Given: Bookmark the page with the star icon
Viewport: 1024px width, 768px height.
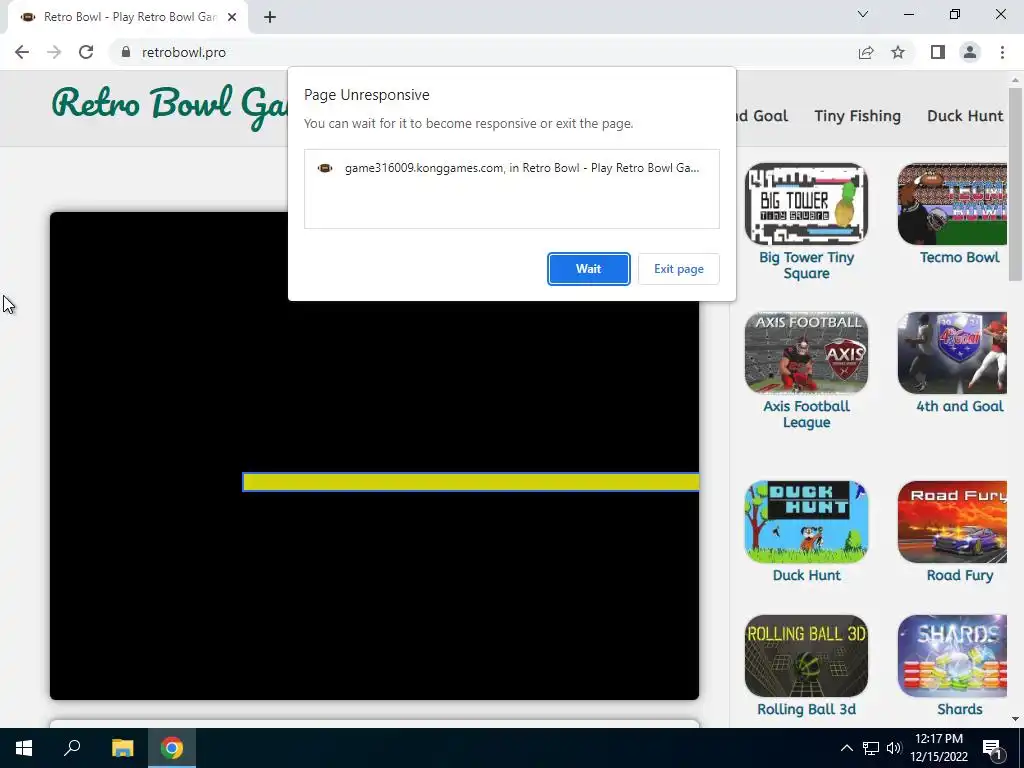Looking at the screenshot, I should (898, 52).
